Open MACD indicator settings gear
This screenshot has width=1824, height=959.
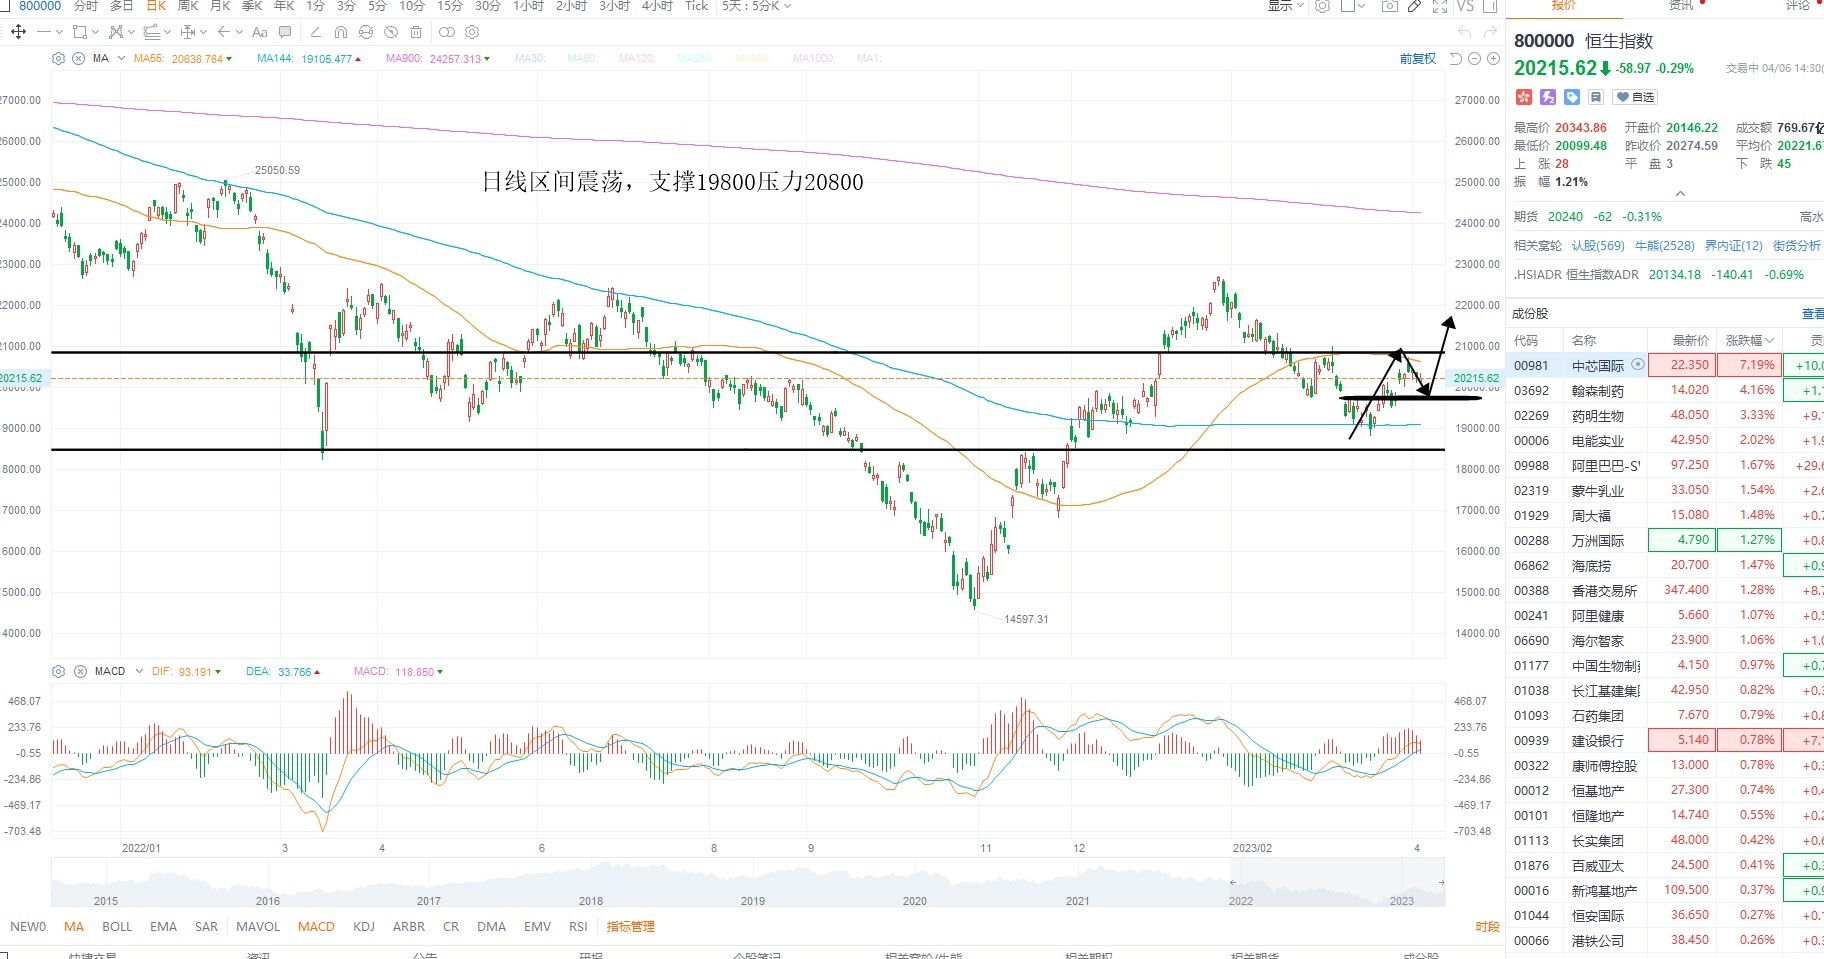point(58,672)
